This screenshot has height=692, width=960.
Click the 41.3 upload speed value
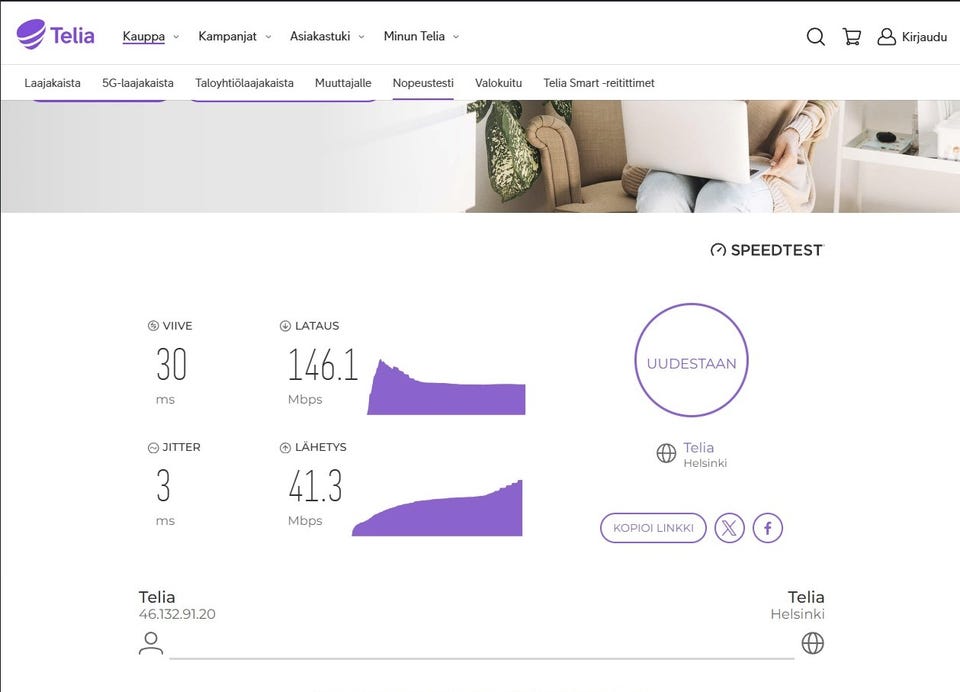[315, 486]
